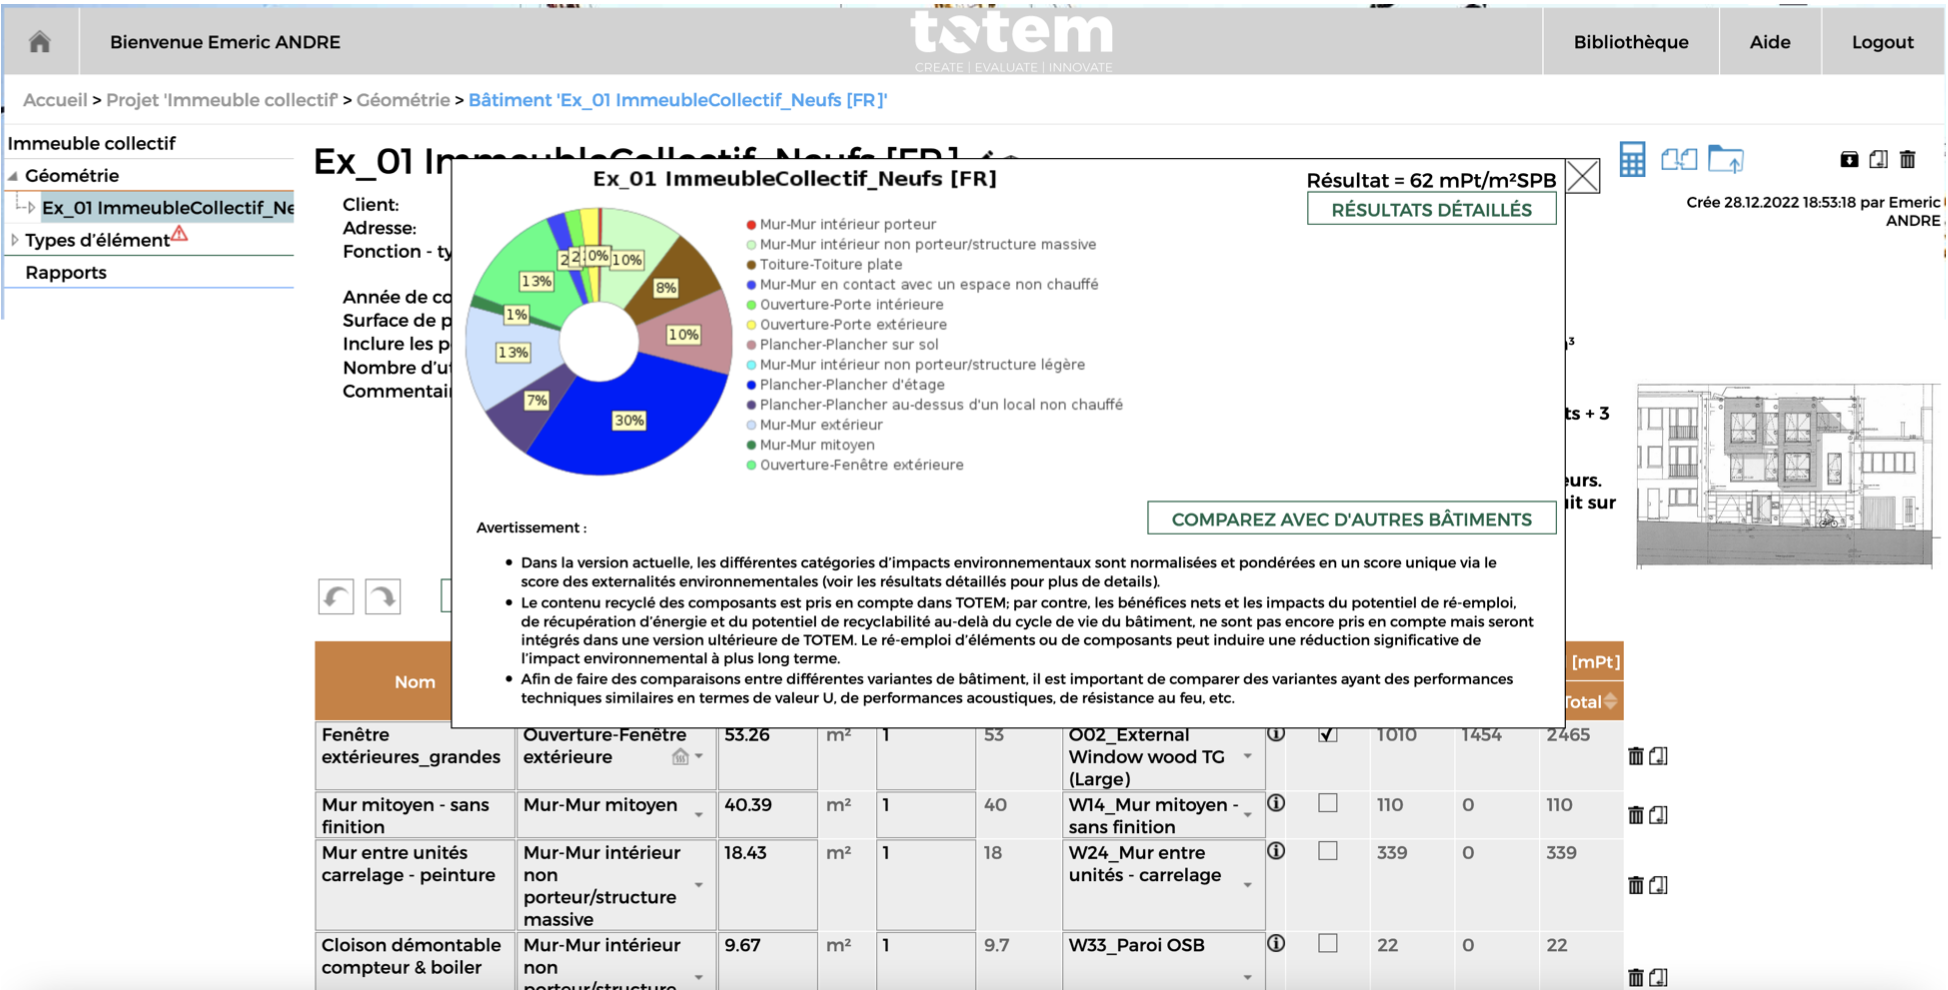The width and height of the screenshot is (1948, 990).
Task: Click the quantity field showing 40.39
Action: click(x=767, y=815)
